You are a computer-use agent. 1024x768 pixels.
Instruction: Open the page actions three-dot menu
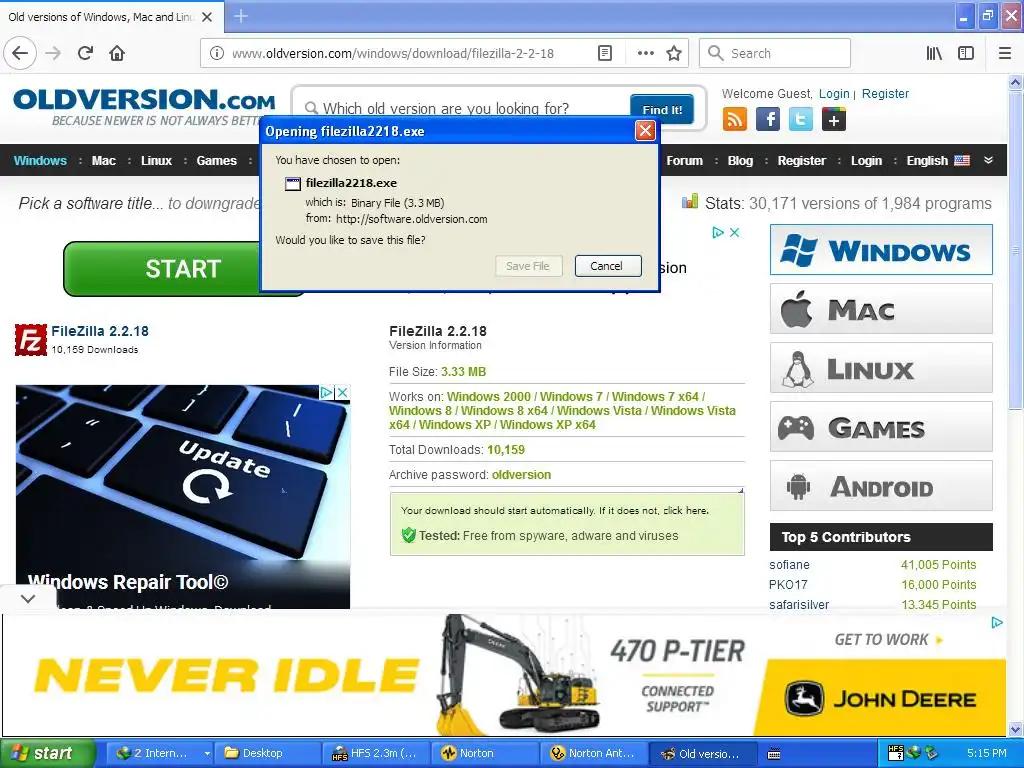[645, 53]
